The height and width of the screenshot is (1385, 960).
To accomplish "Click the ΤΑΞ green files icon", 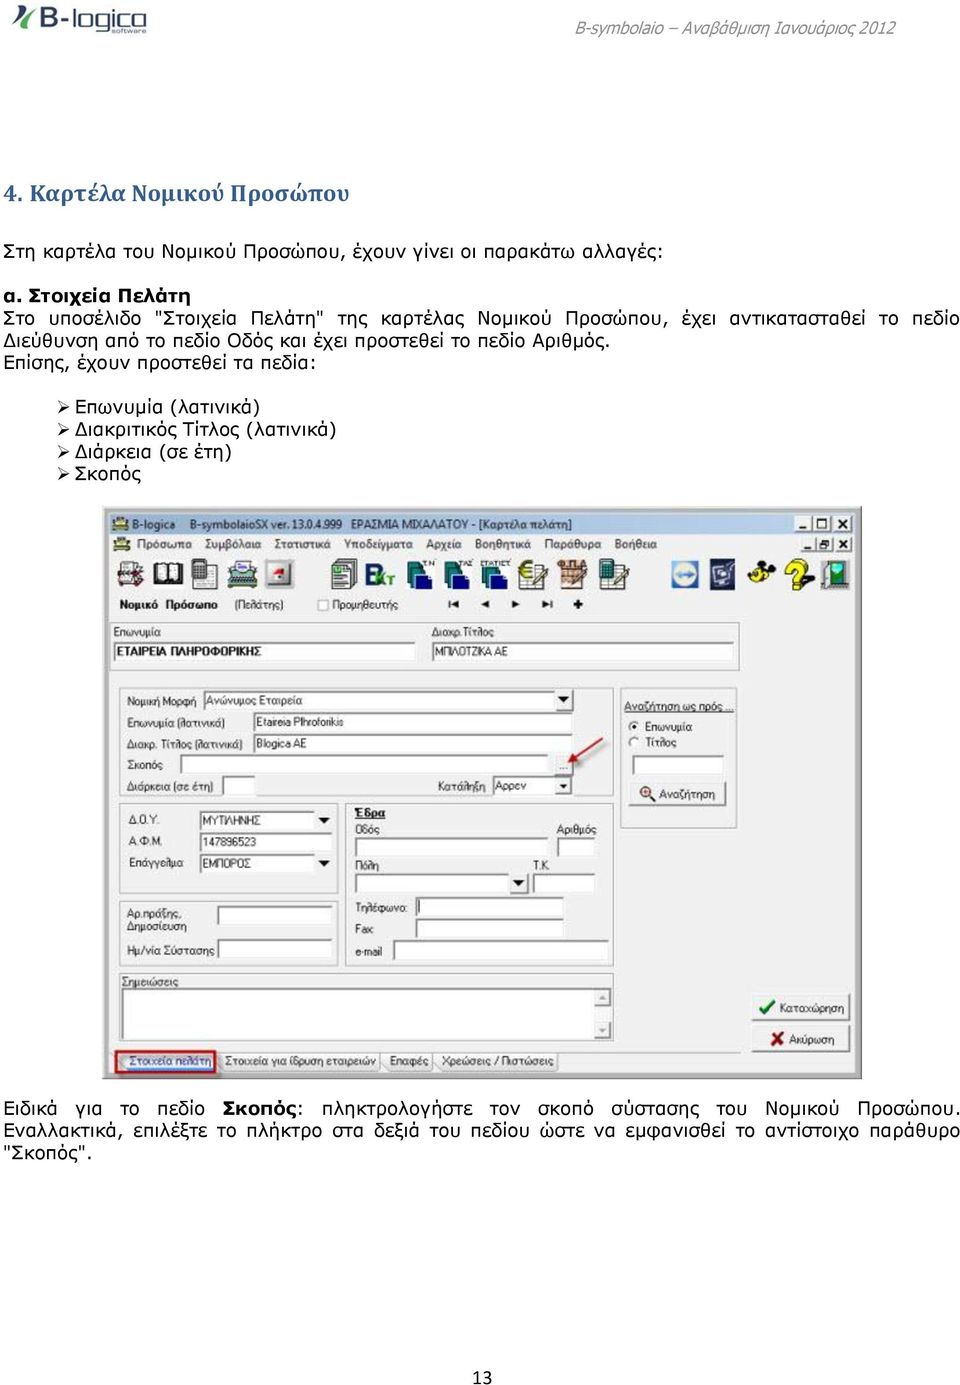I will coord(457,573).
